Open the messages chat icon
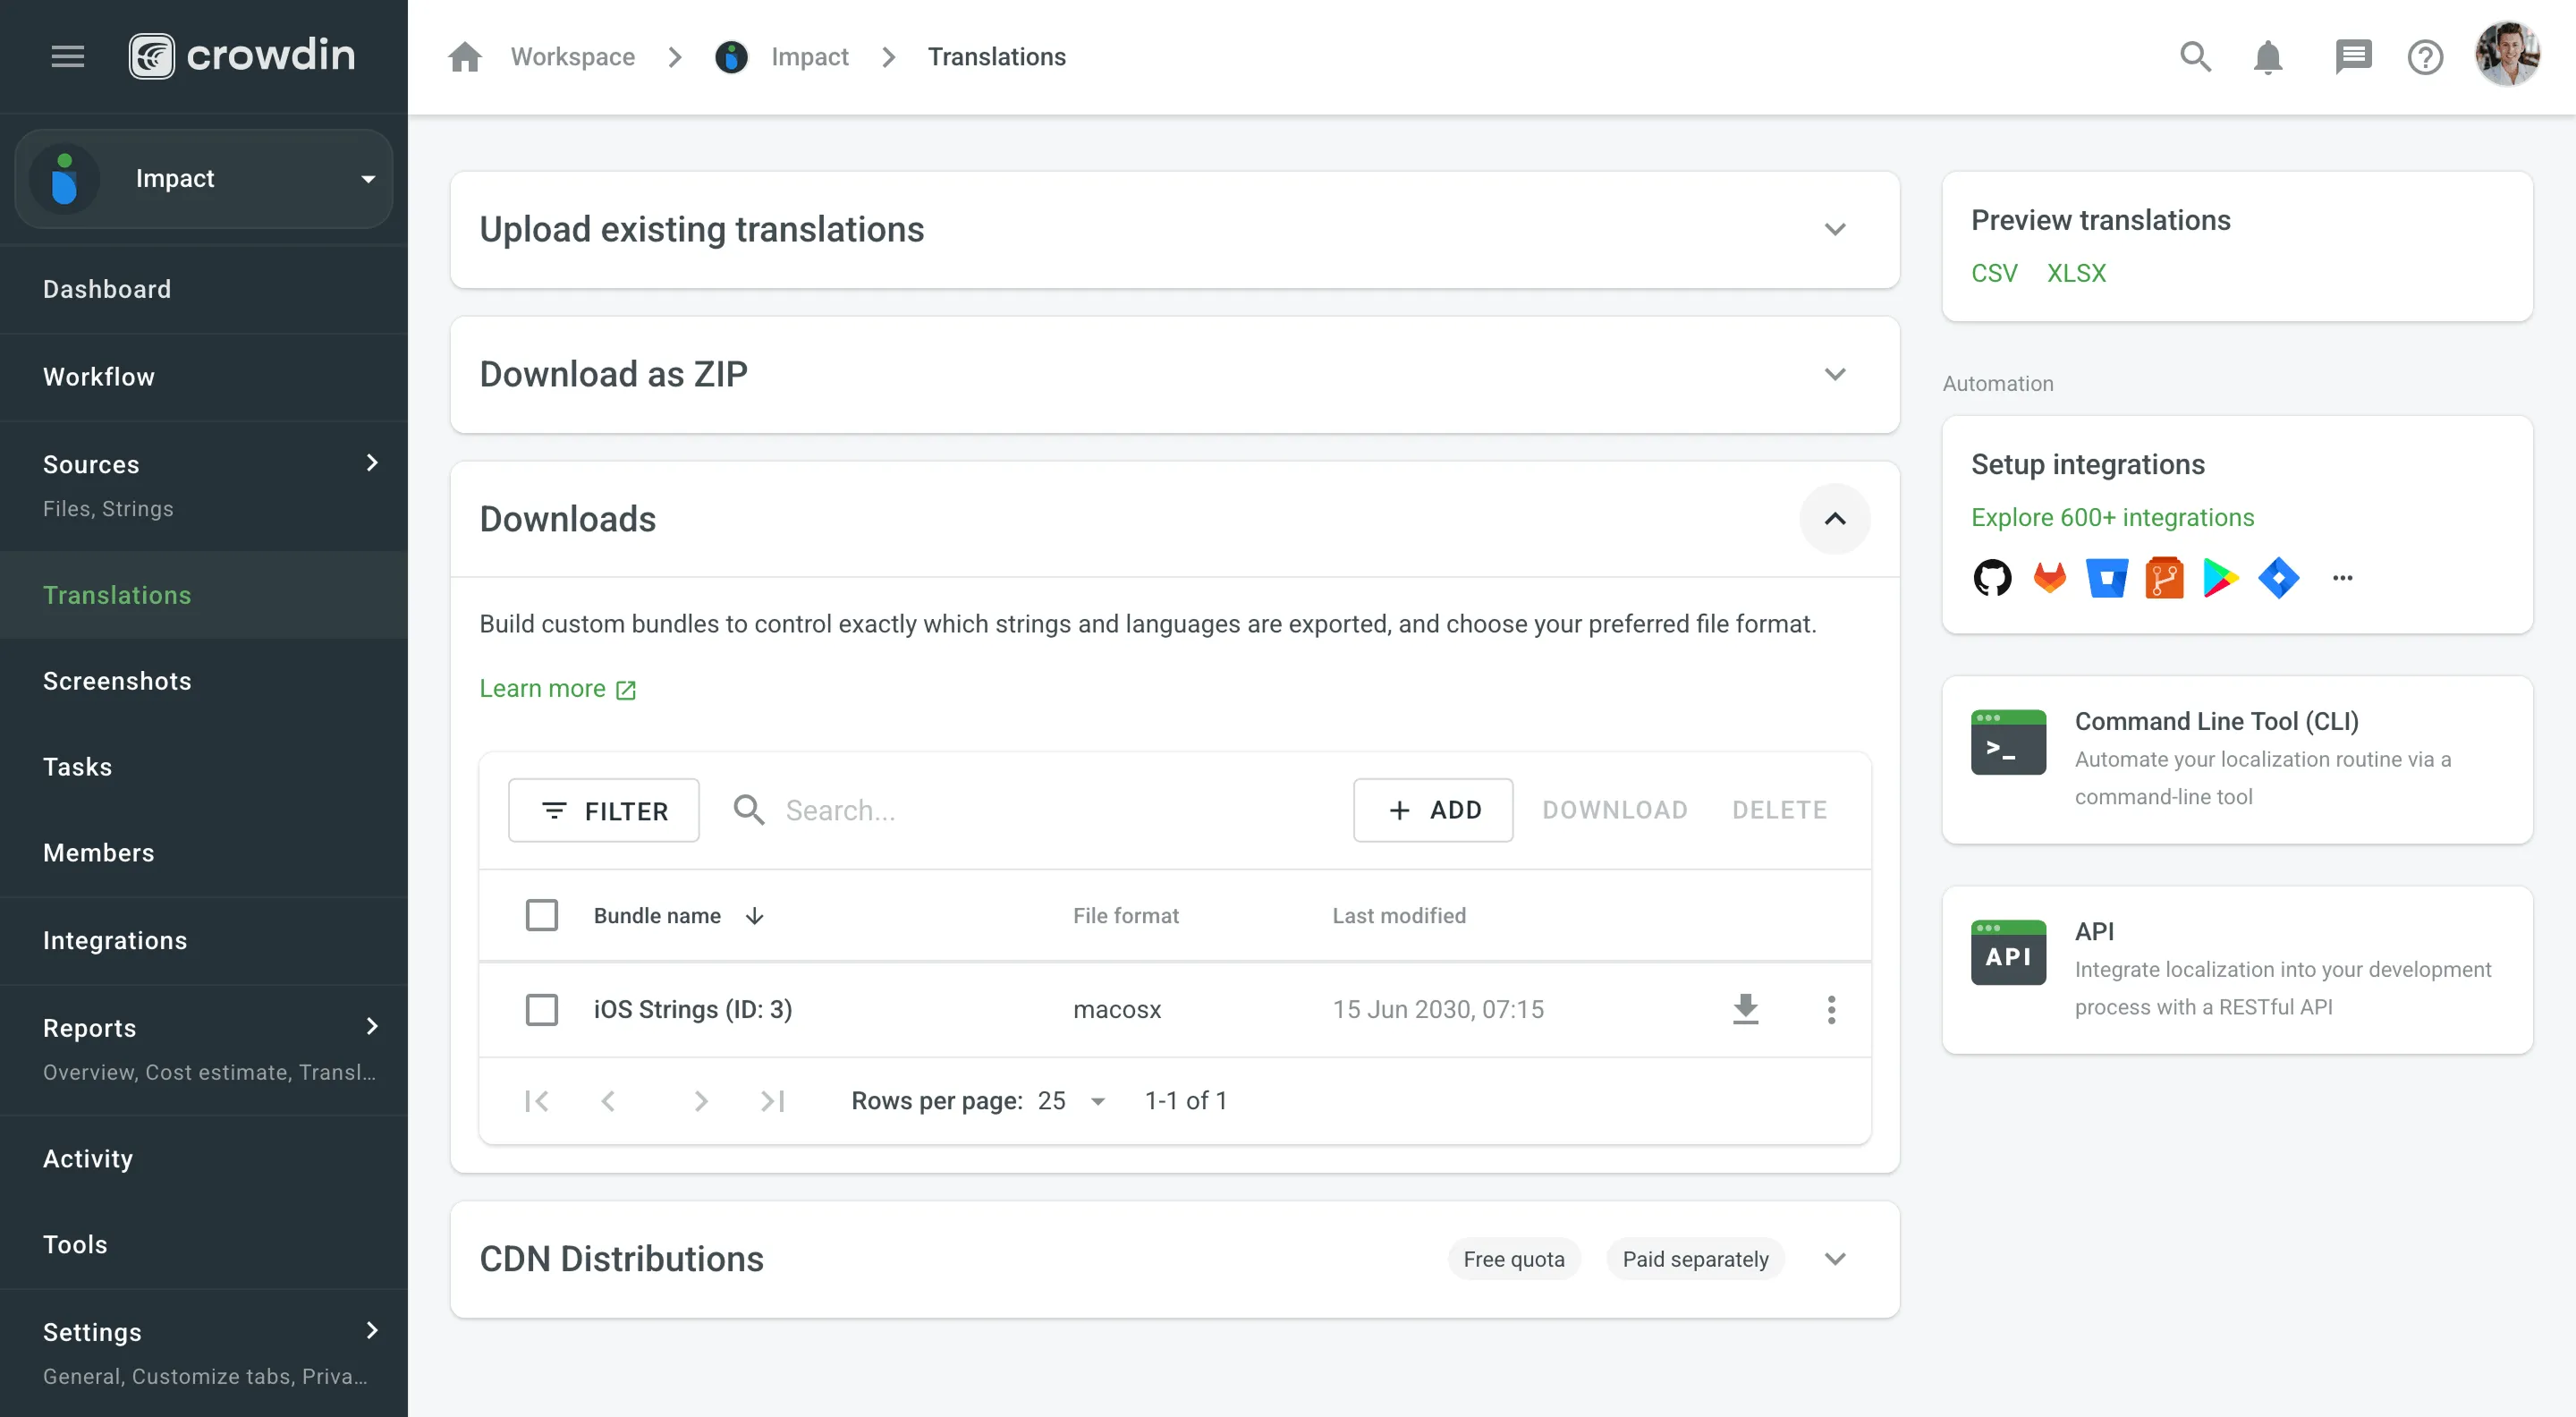Viewport: 2576px width, 1417px height. point(2352,57)
